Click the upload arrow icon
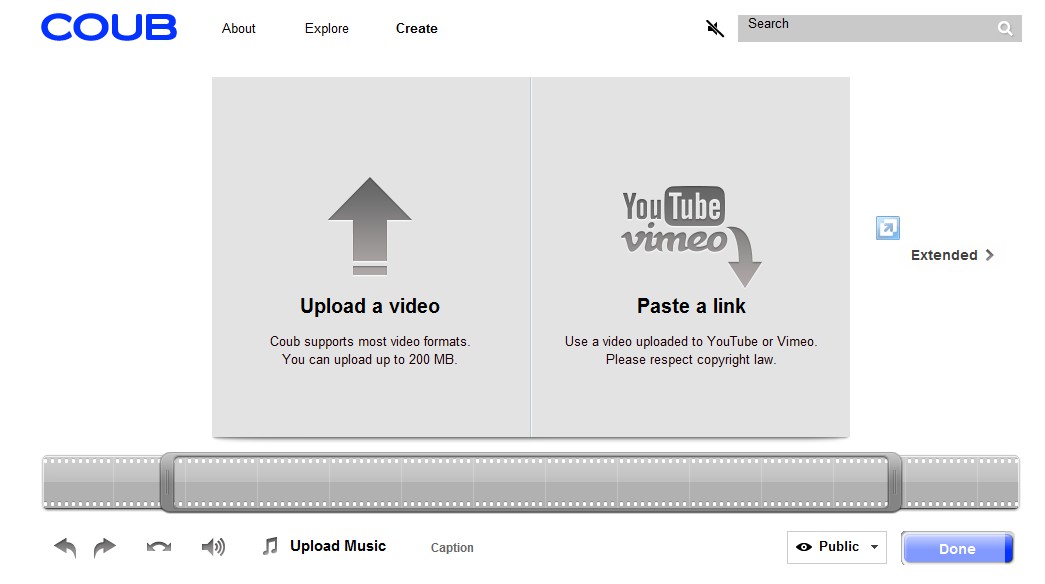 coord(370,226)
